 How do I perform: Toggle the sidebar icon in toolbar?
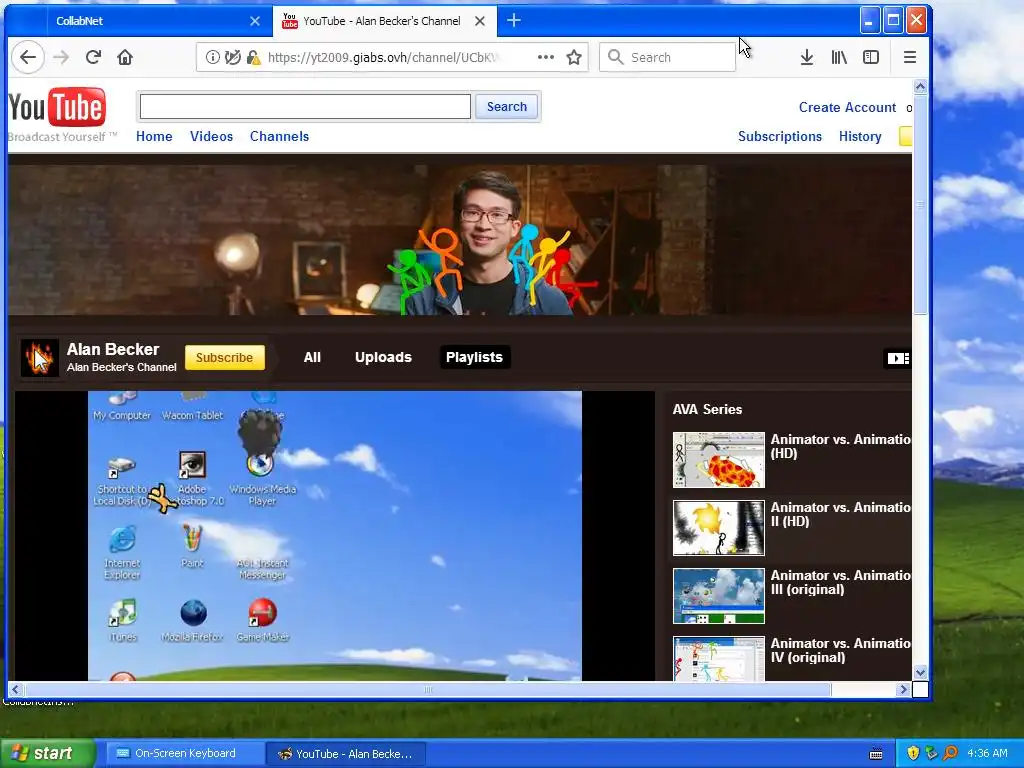point(871,57)
